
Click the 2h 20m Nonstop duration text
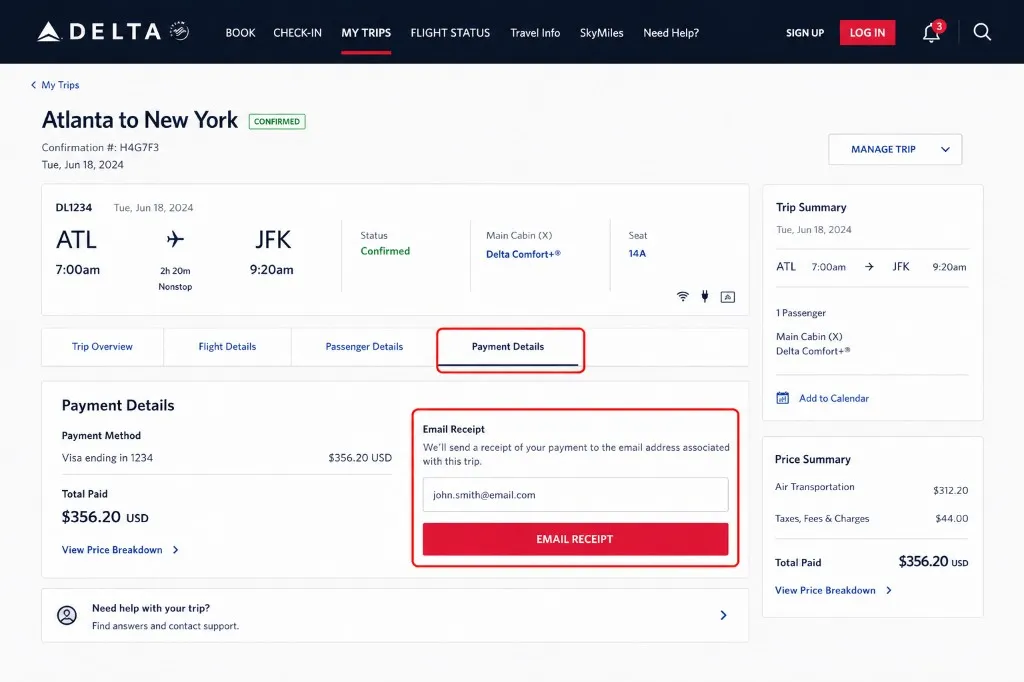(175, 278)
